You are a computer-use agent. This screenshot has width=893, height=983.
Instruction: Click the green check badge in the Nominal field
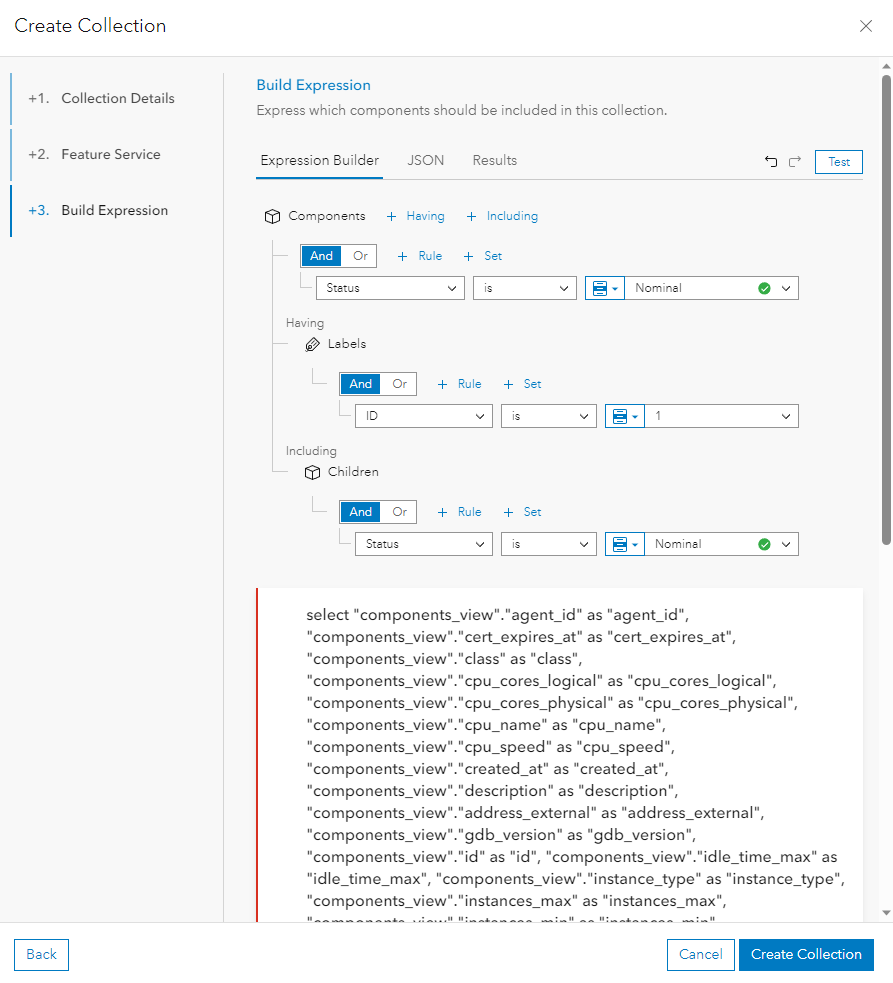tap(766, 287)
